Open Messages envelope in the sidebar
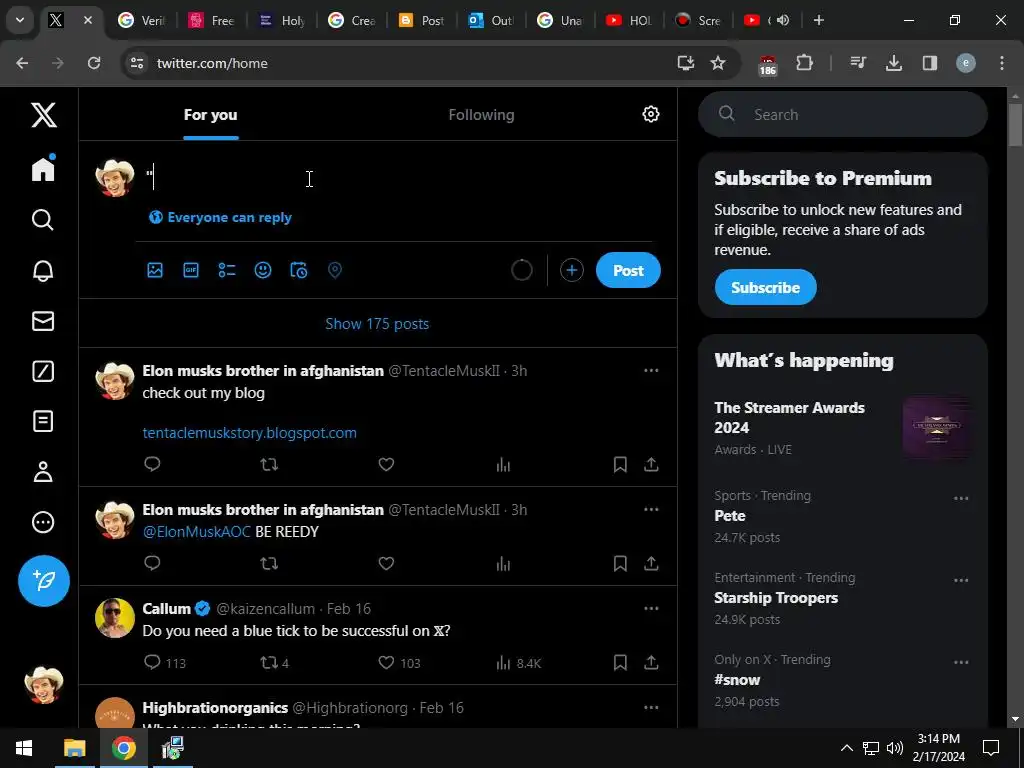The image size is (1024, 768). 43,321
